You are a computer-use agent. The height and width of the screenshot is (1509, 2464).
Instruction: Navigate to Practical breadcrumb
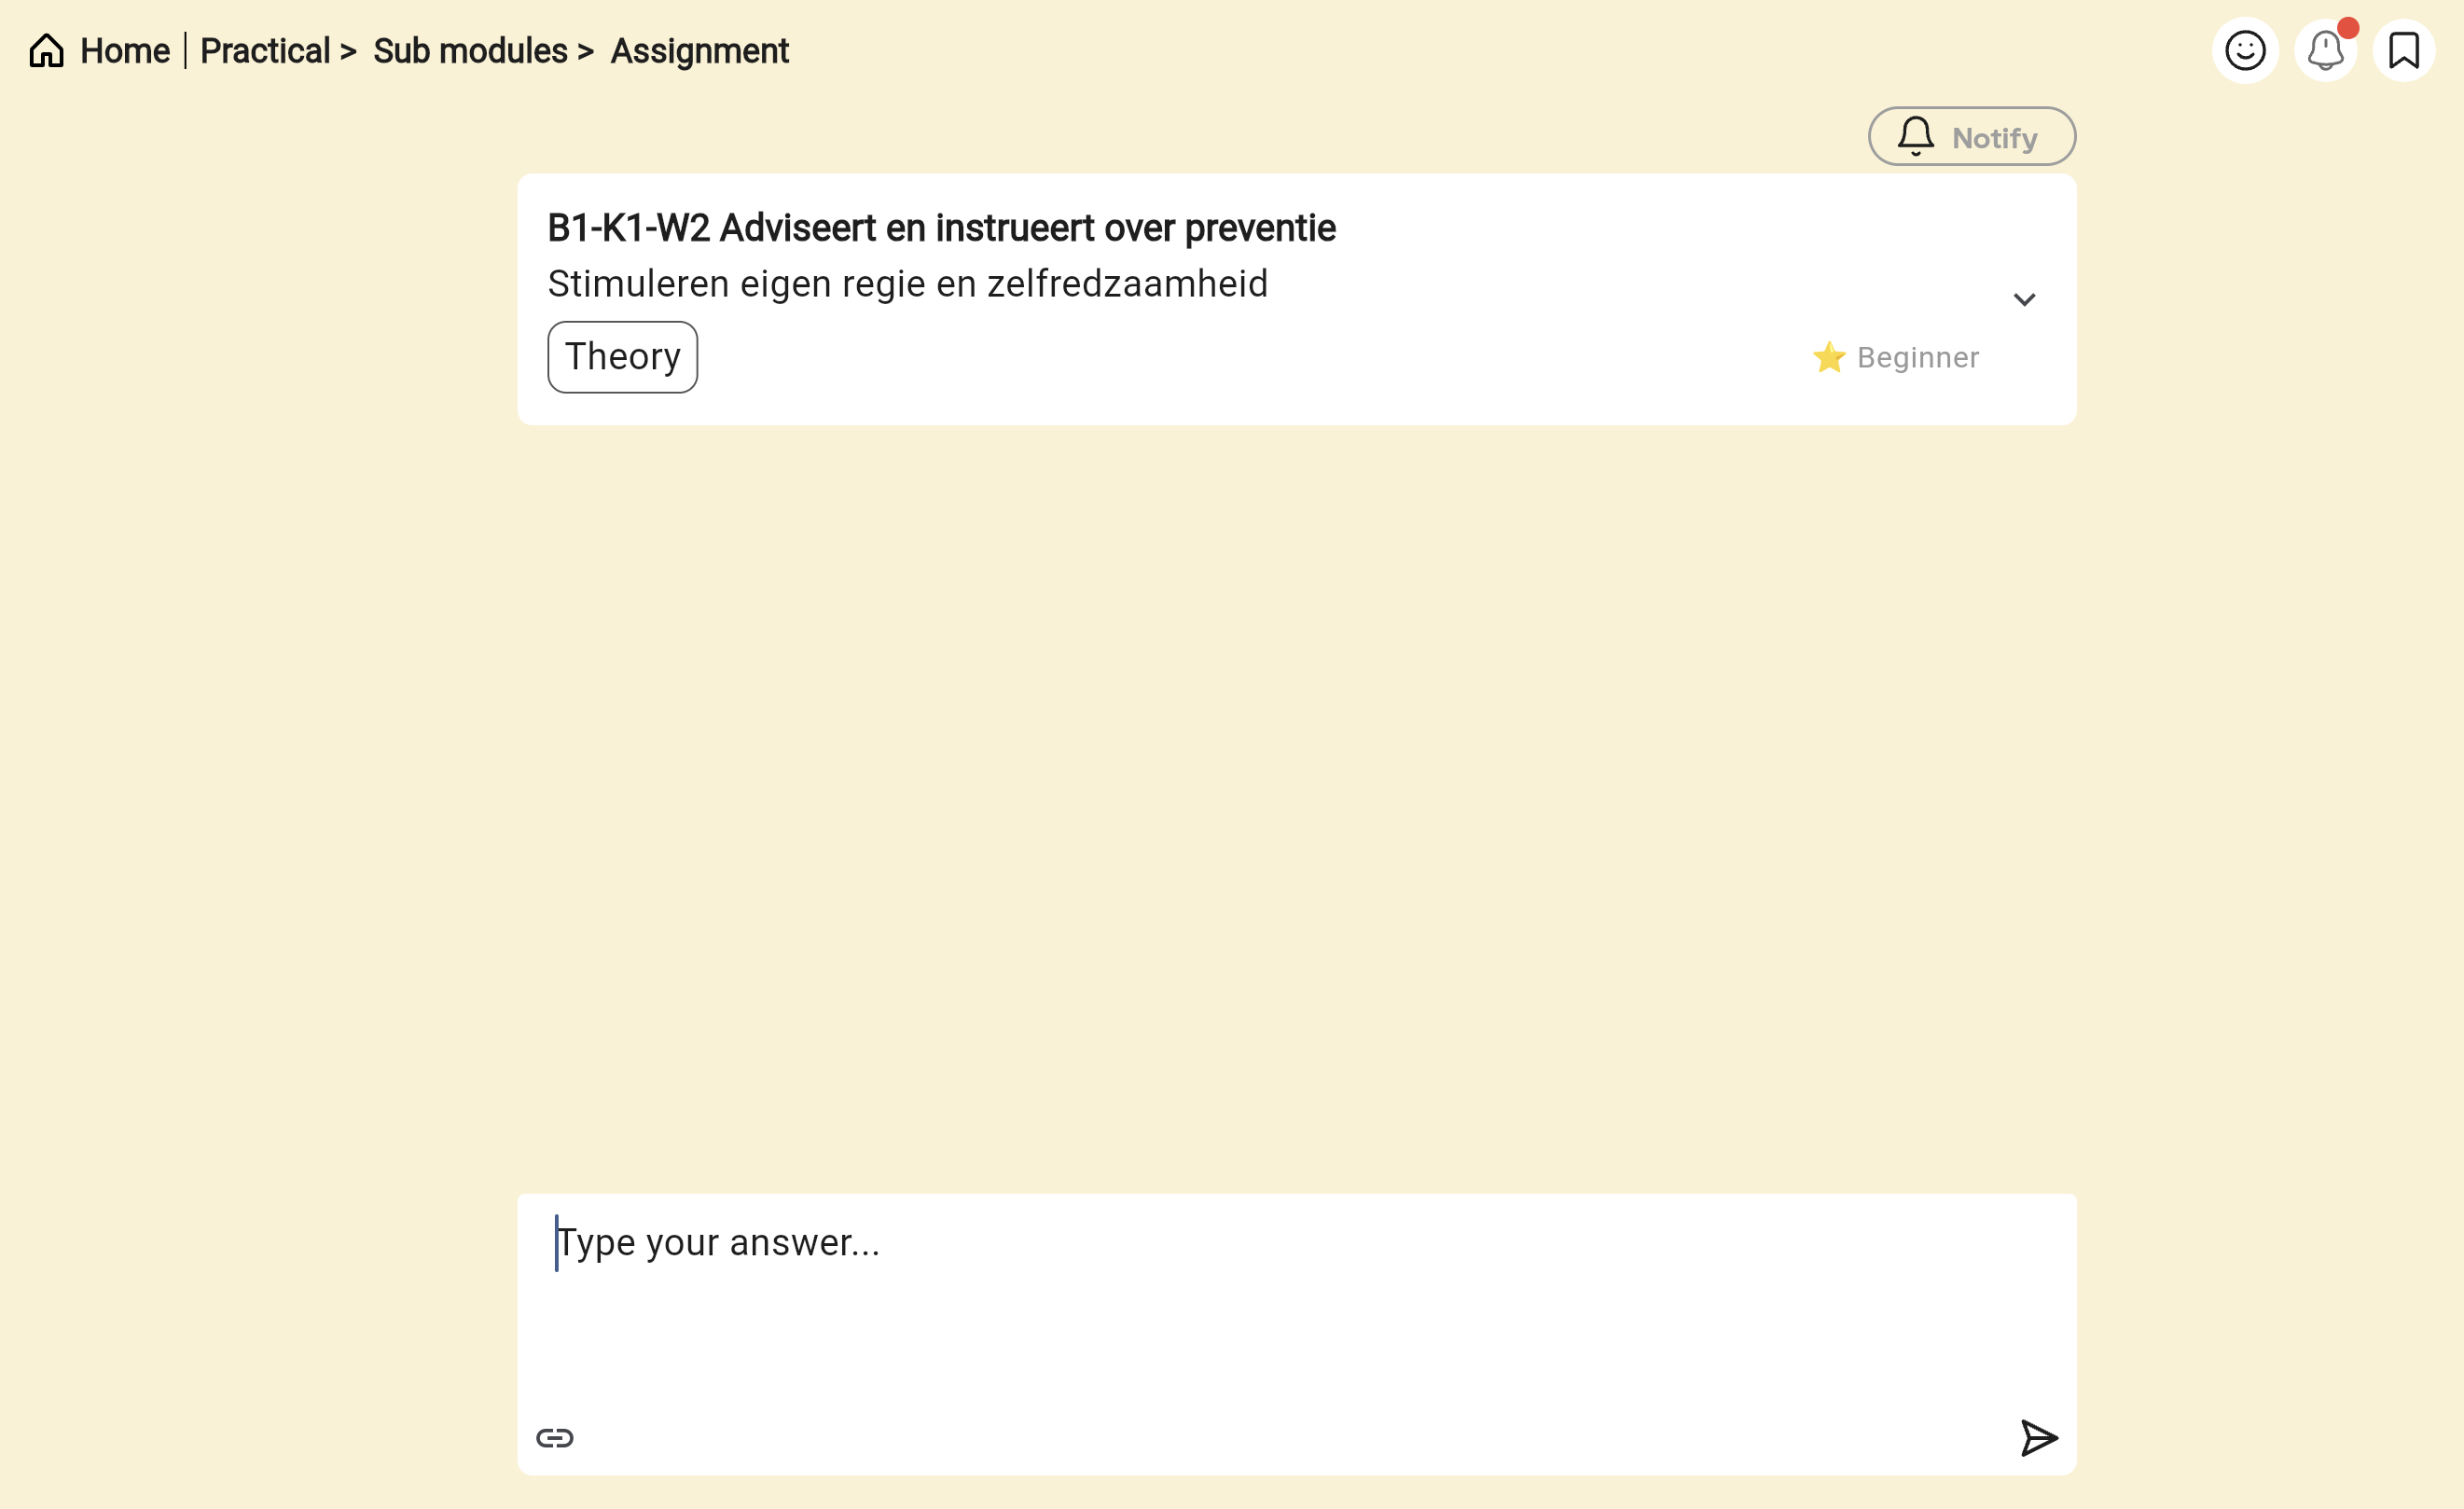click(265, 51)
